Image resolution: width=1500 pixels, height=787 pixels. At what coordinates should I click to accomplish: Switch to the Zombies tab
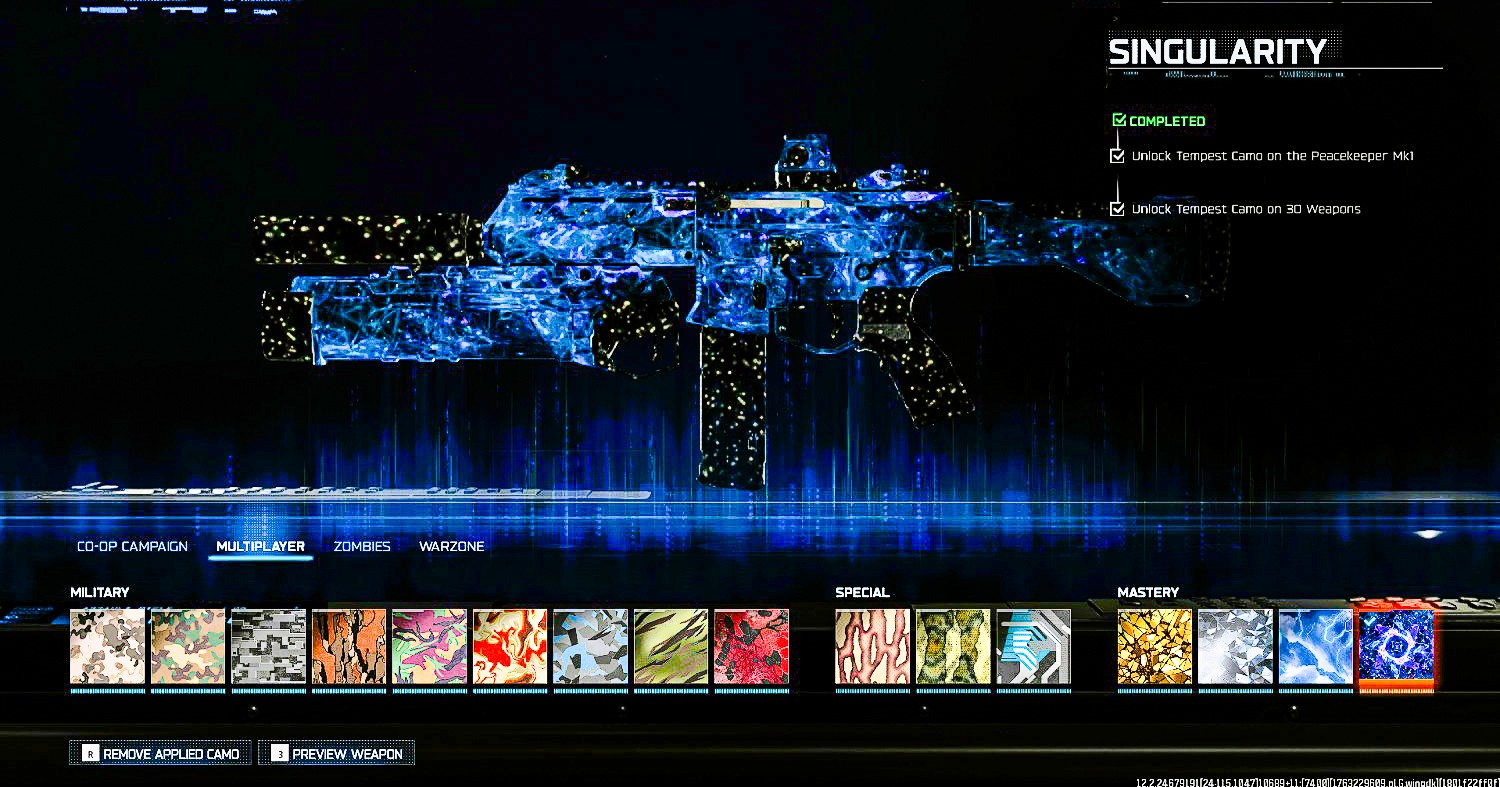click(362, 546)
